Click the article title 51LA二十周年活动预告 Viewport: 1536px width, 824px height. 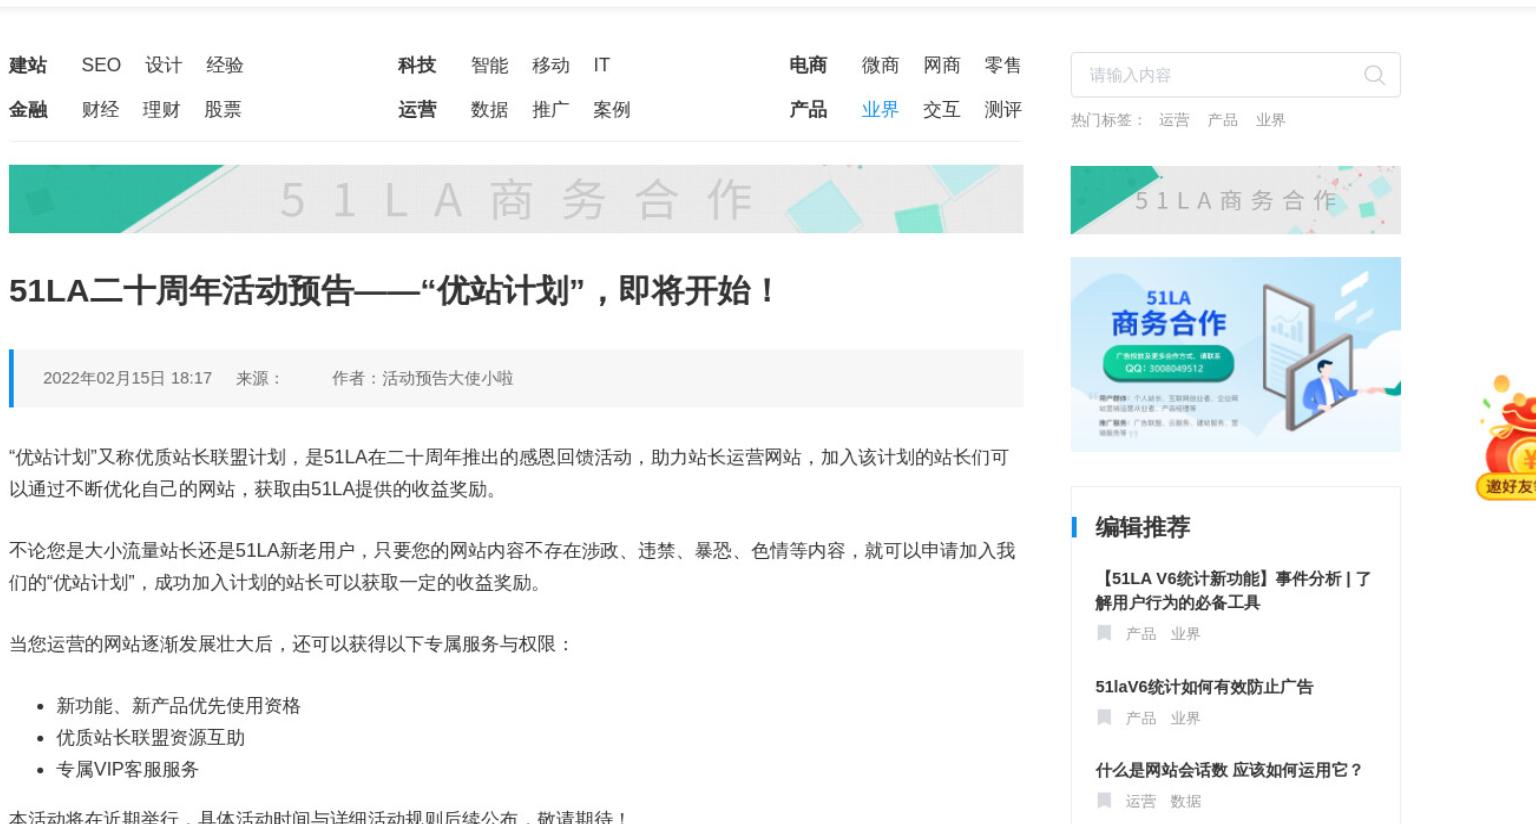point(392,291)
